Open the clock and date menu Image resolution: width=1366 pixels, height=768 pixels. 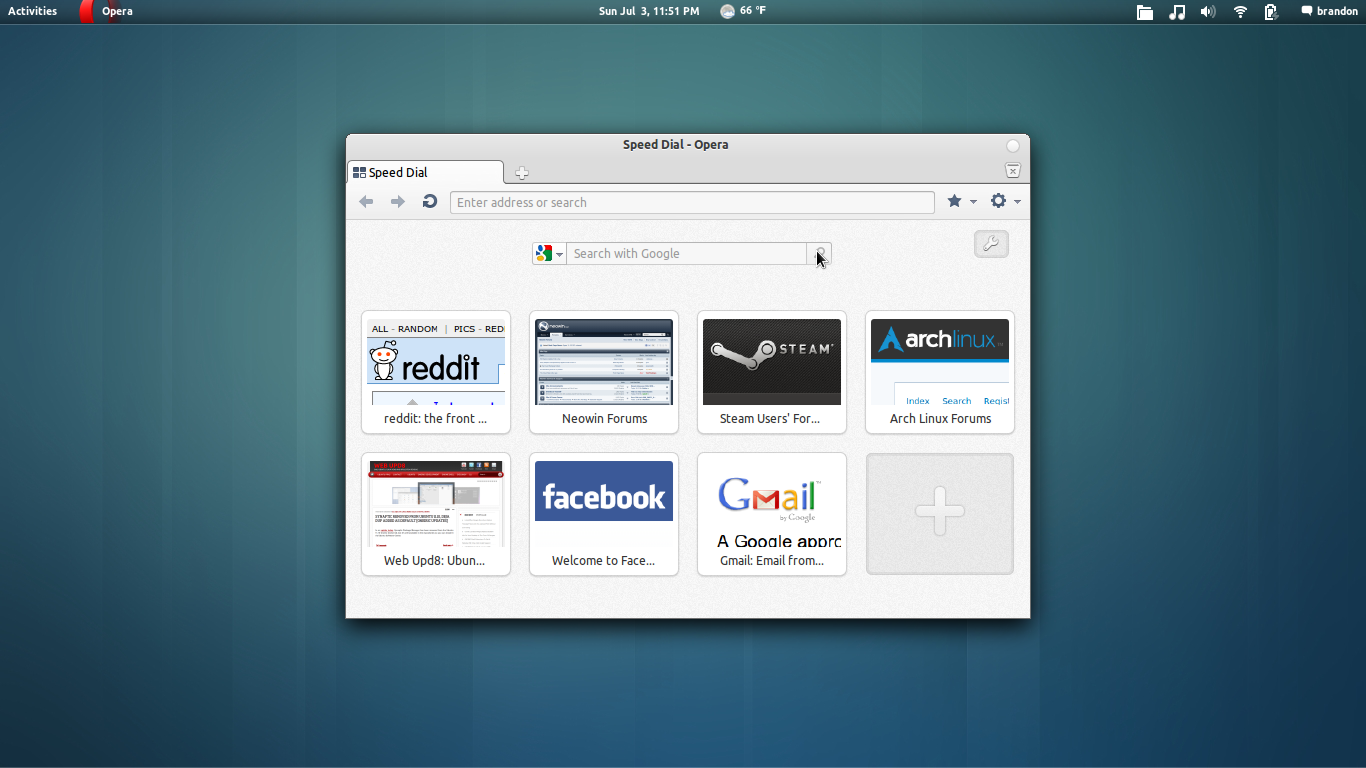[649, 11]
